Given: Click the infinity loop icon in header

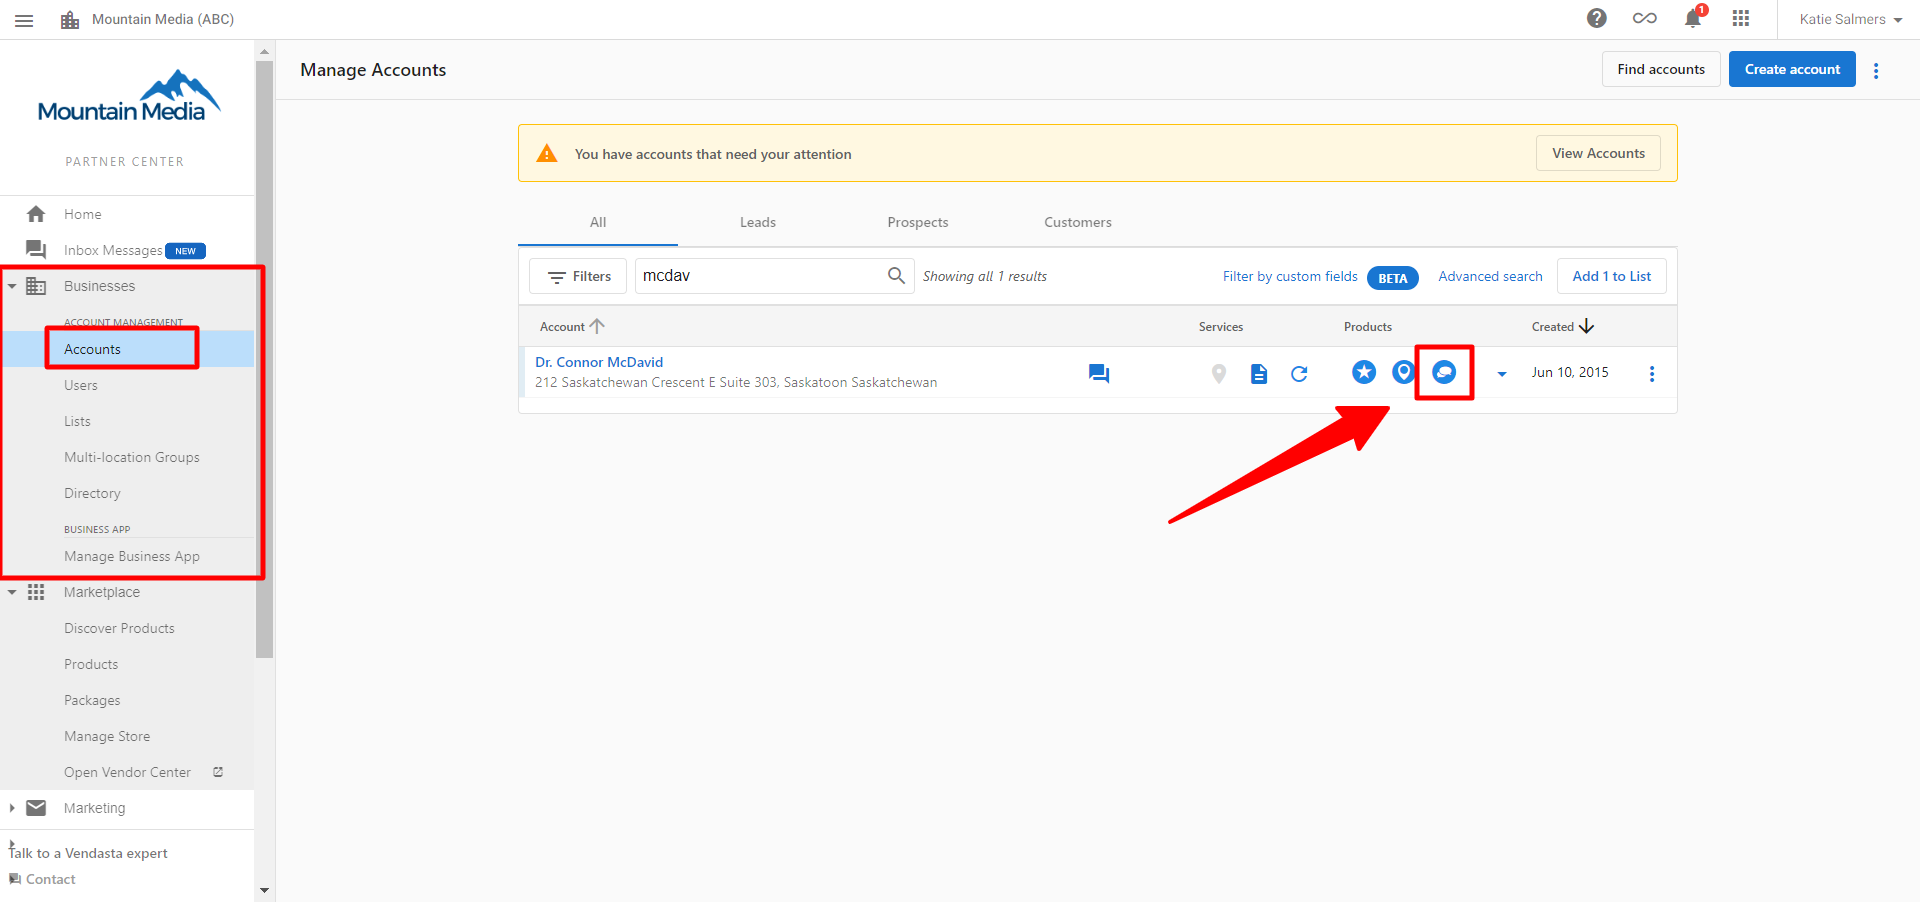Looking at the screenshot, I should 1645,18.
